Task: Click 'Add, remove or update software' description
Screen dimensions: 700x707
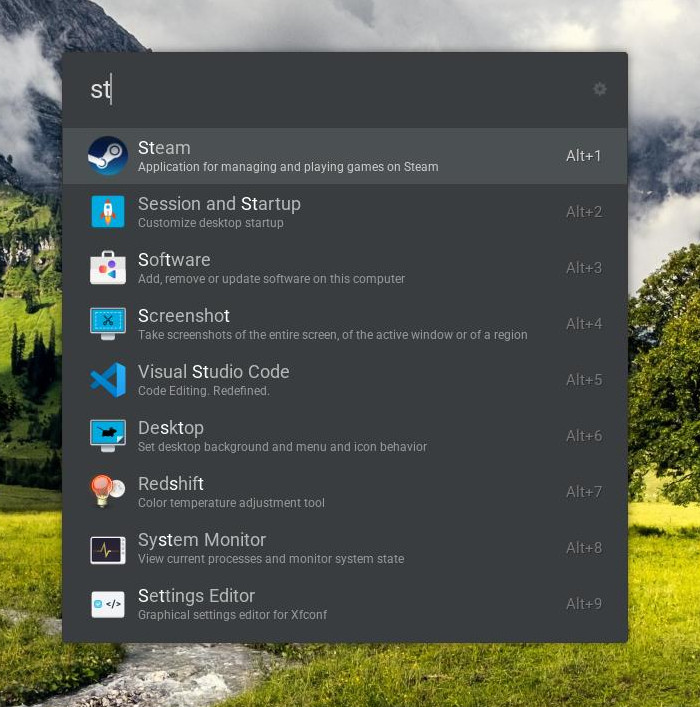Action: click(272, 279)
